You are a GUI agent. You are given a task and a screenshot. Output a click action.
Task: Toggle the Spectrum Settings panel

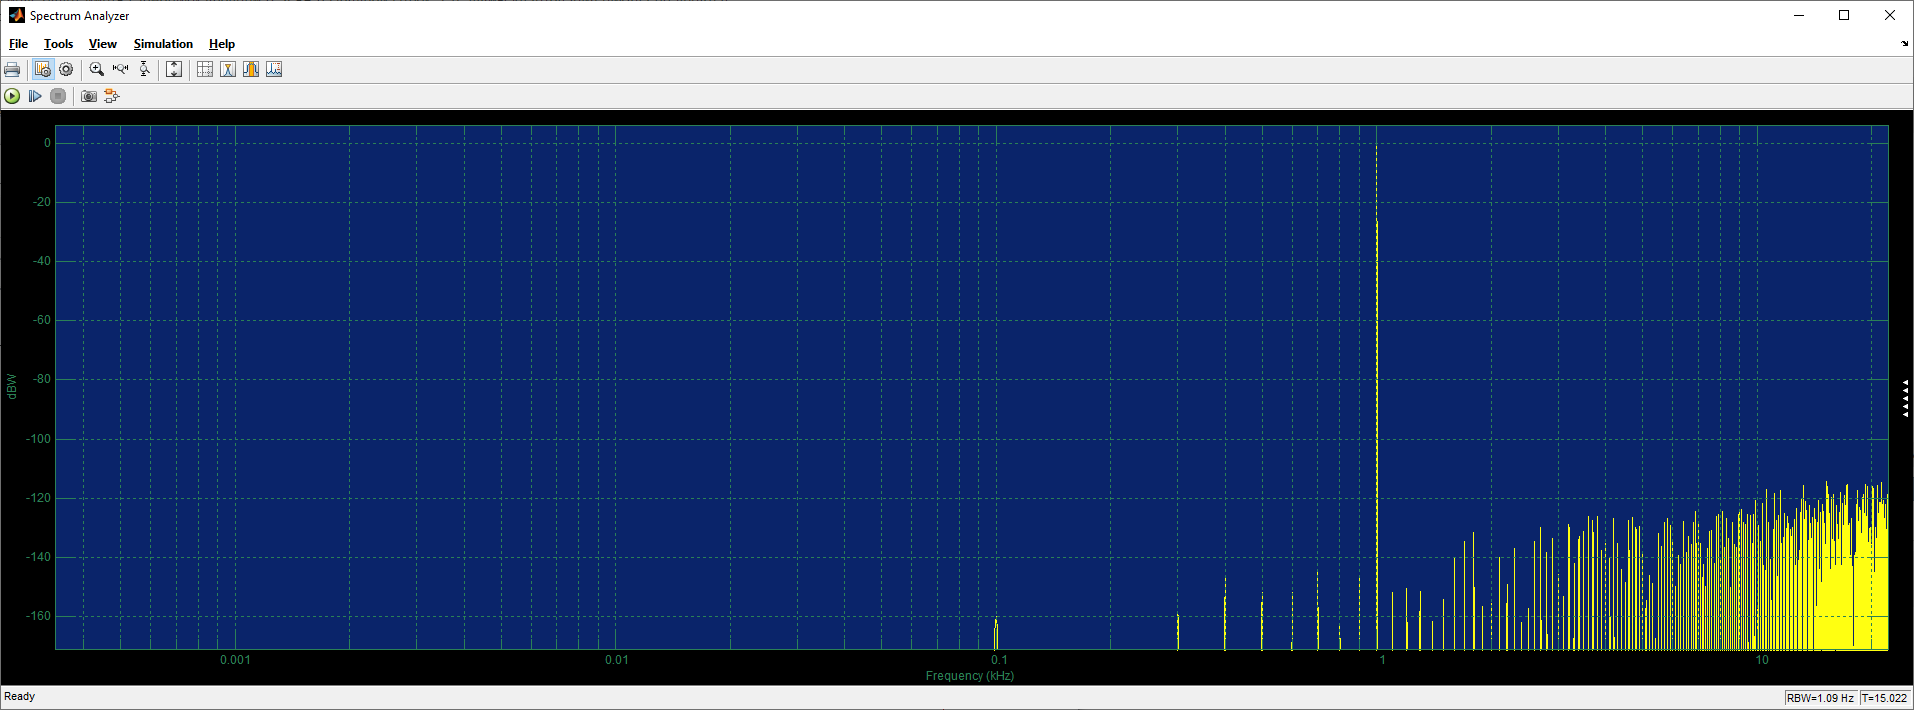(42, 69)
